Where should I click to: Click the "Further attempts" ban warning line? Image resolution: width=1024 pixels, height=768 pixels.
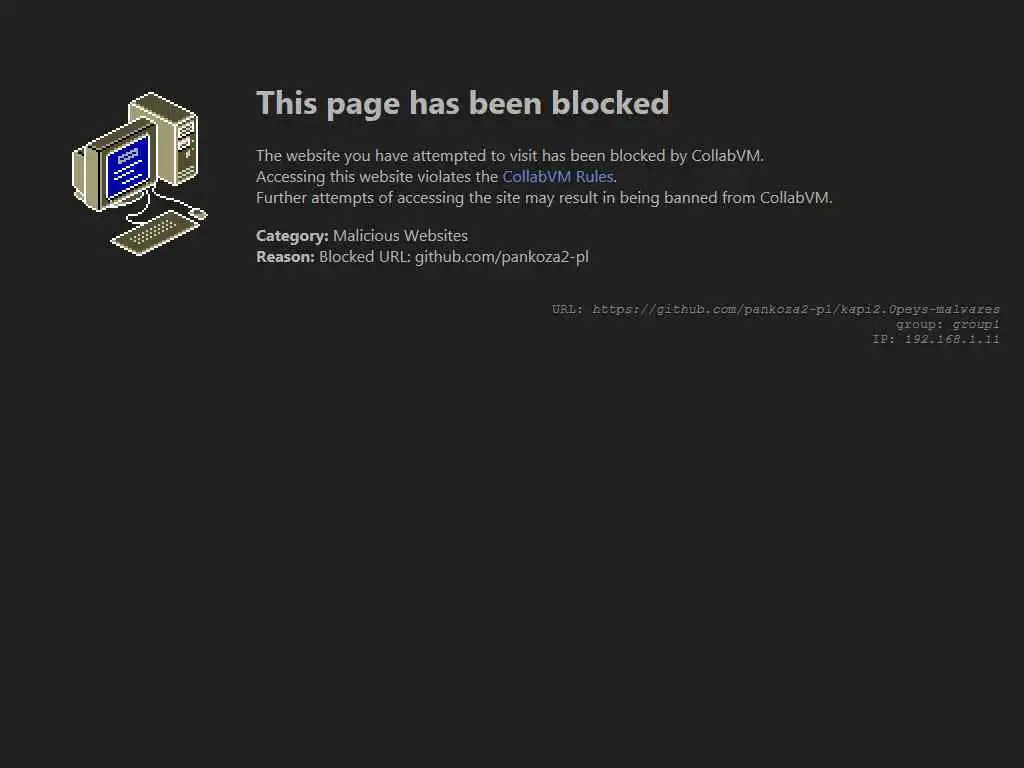[x=544, y=198]
